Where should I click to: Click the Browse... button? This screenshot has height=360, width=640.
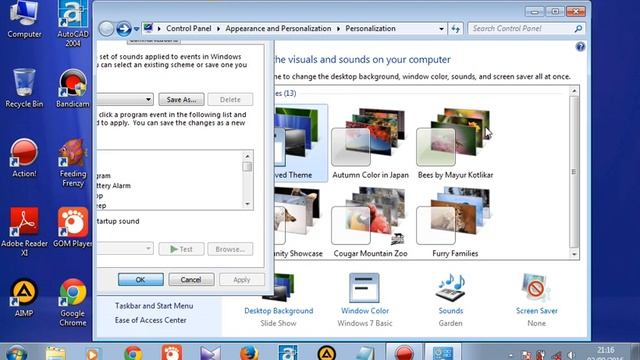pyautogui.click(x=230, y=249)
